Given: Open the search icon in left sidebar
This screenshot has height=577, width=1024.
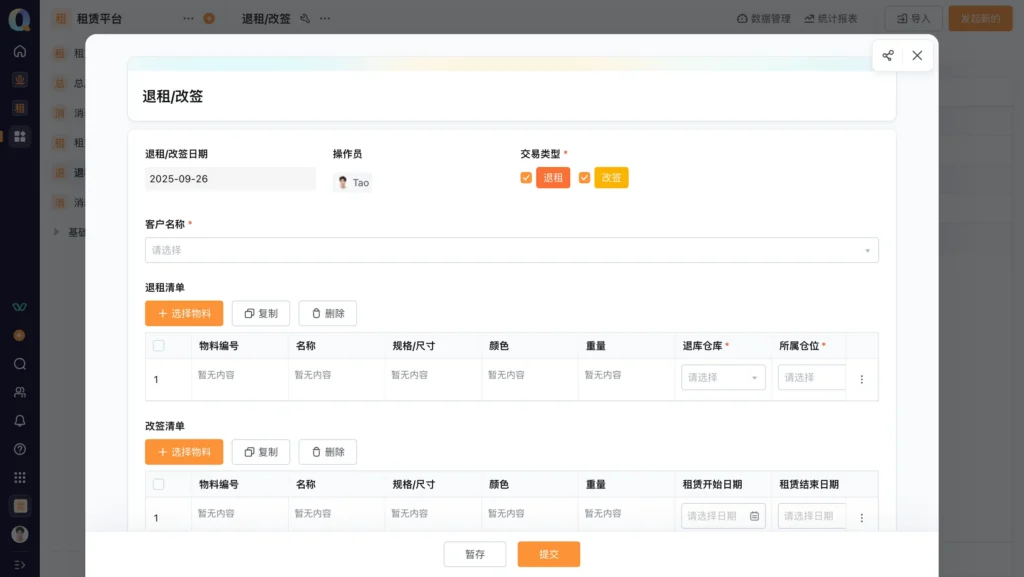Looking at the screenshot, I should pos(20,364).
